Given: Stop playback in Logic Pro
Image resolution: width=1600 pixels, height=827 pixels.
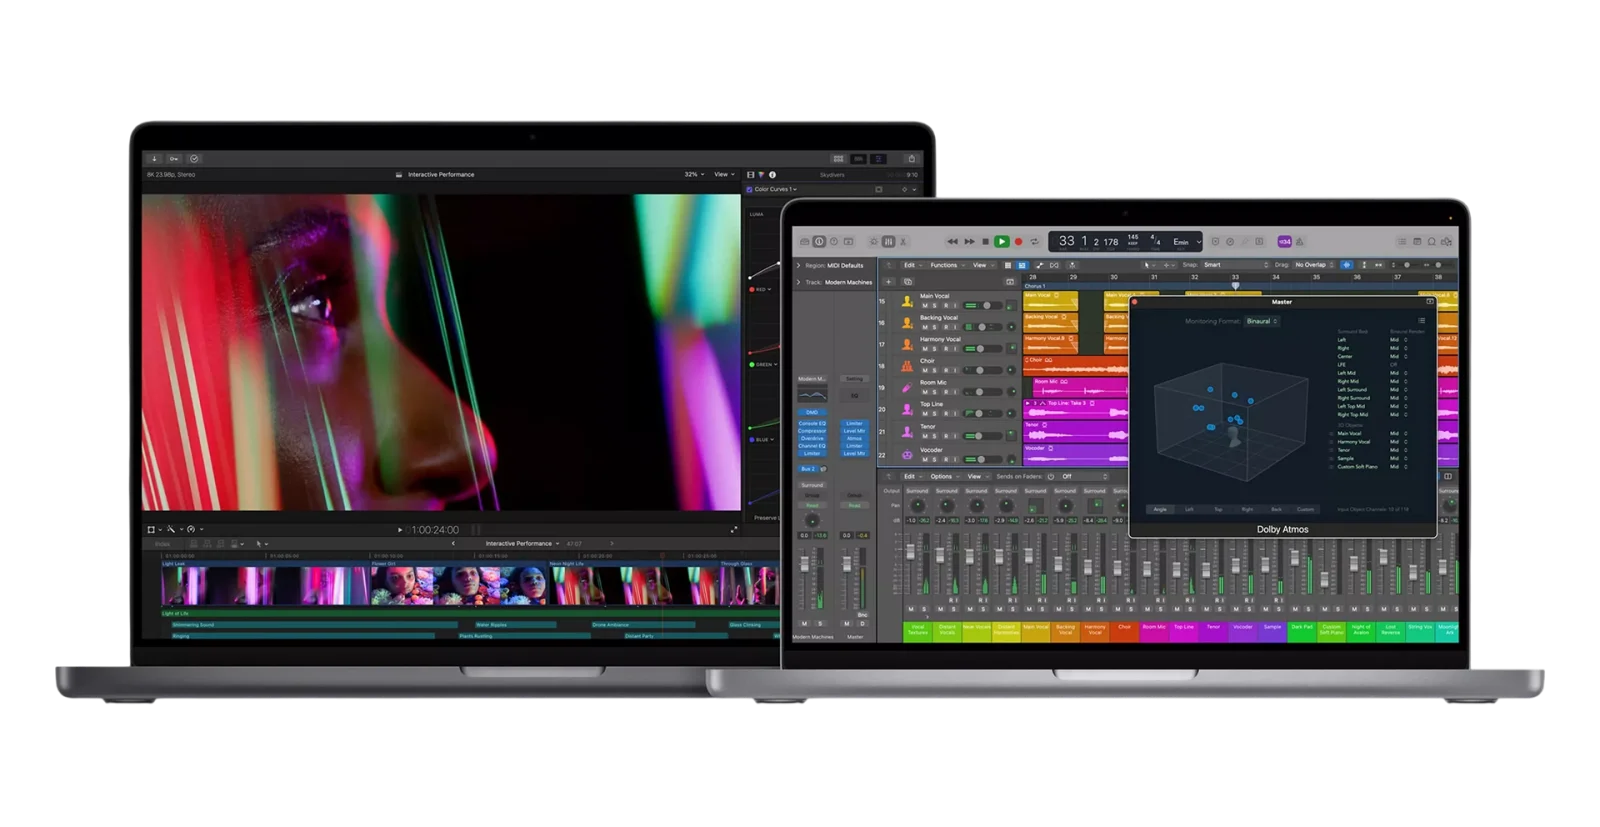Looking at the screenshot, I should (985, 242).
